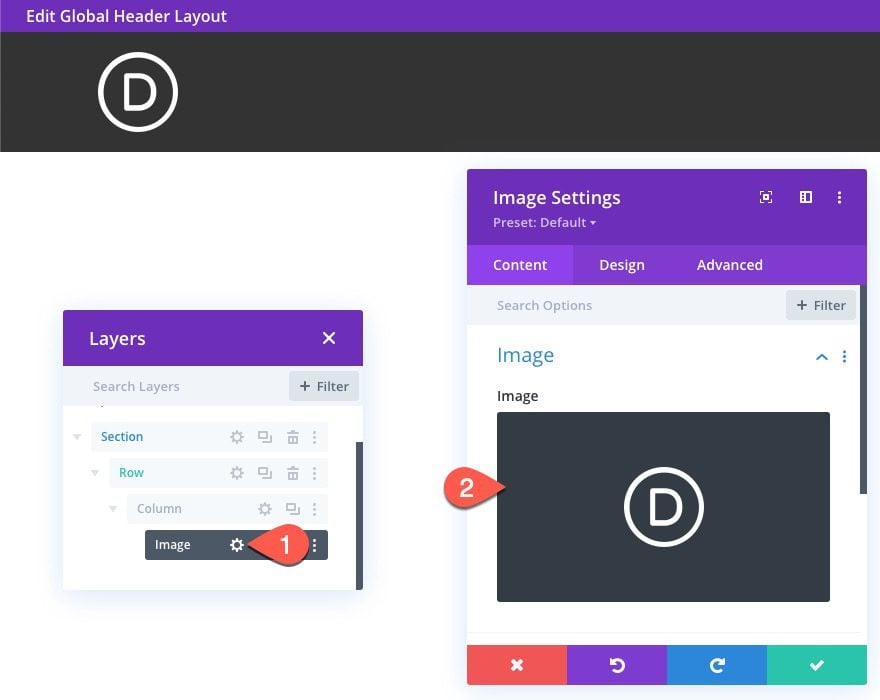Click the Divi logo image preview thumbnail
880x700 pixels.
tap(663, 507)
